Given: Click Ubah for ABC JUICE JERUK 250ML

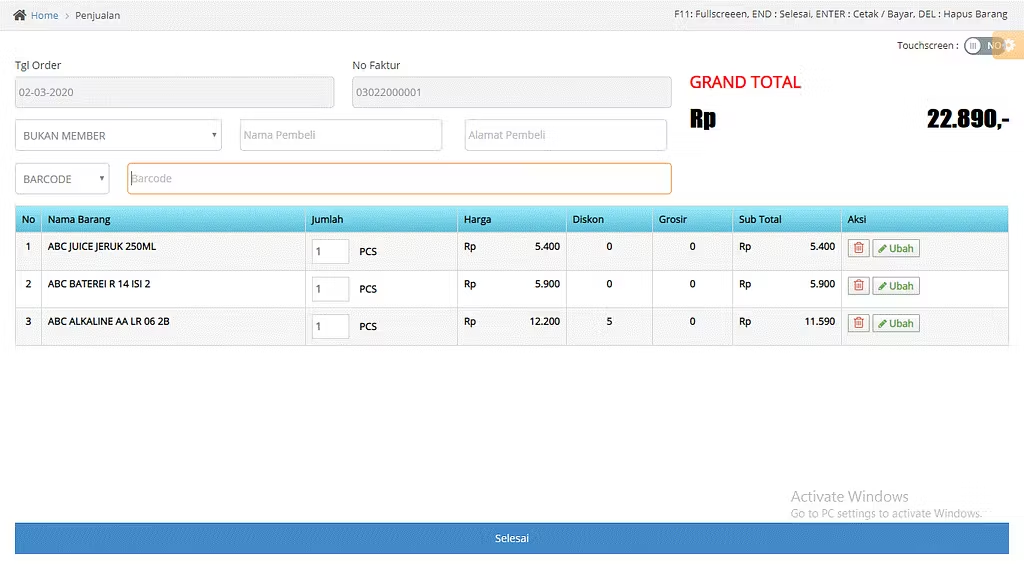Looking at the screenshot, I should point(895,249).
